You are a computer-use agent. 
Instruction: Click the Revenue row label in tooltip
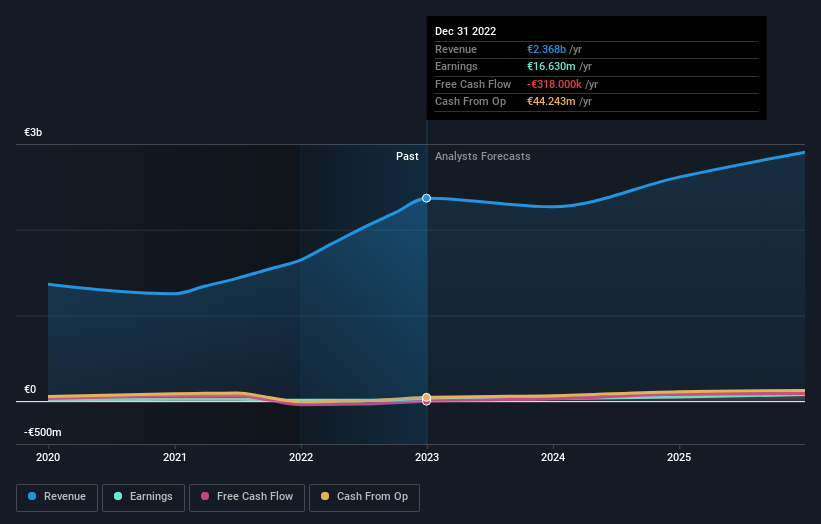[456, 49]
